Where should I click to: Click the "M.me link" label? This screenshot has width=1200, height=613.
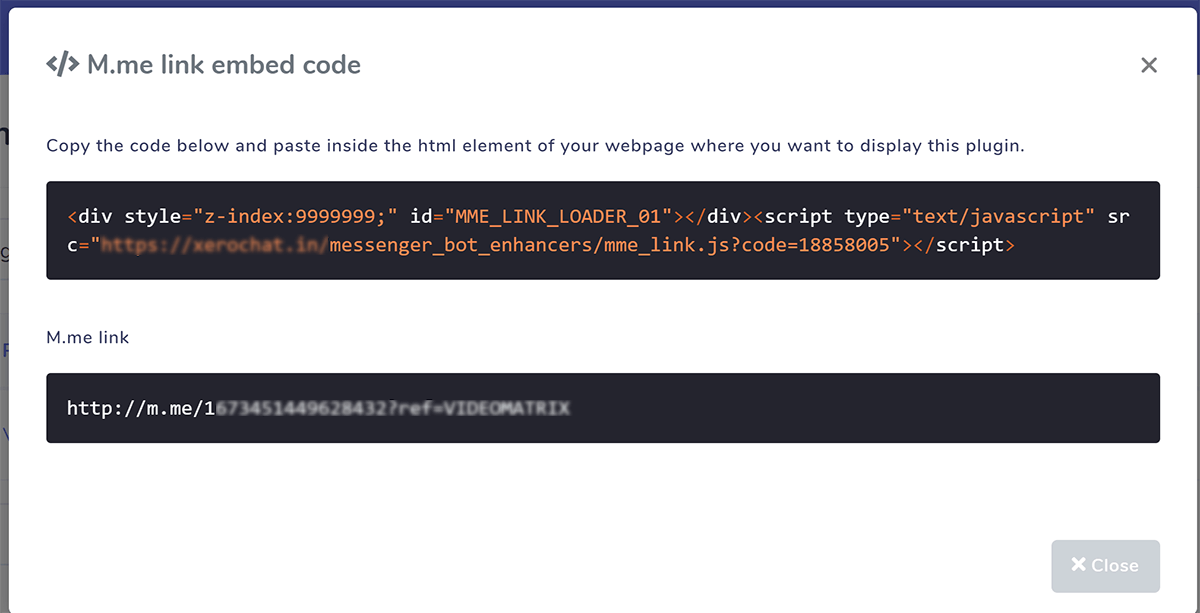click(x=88, y=337)
